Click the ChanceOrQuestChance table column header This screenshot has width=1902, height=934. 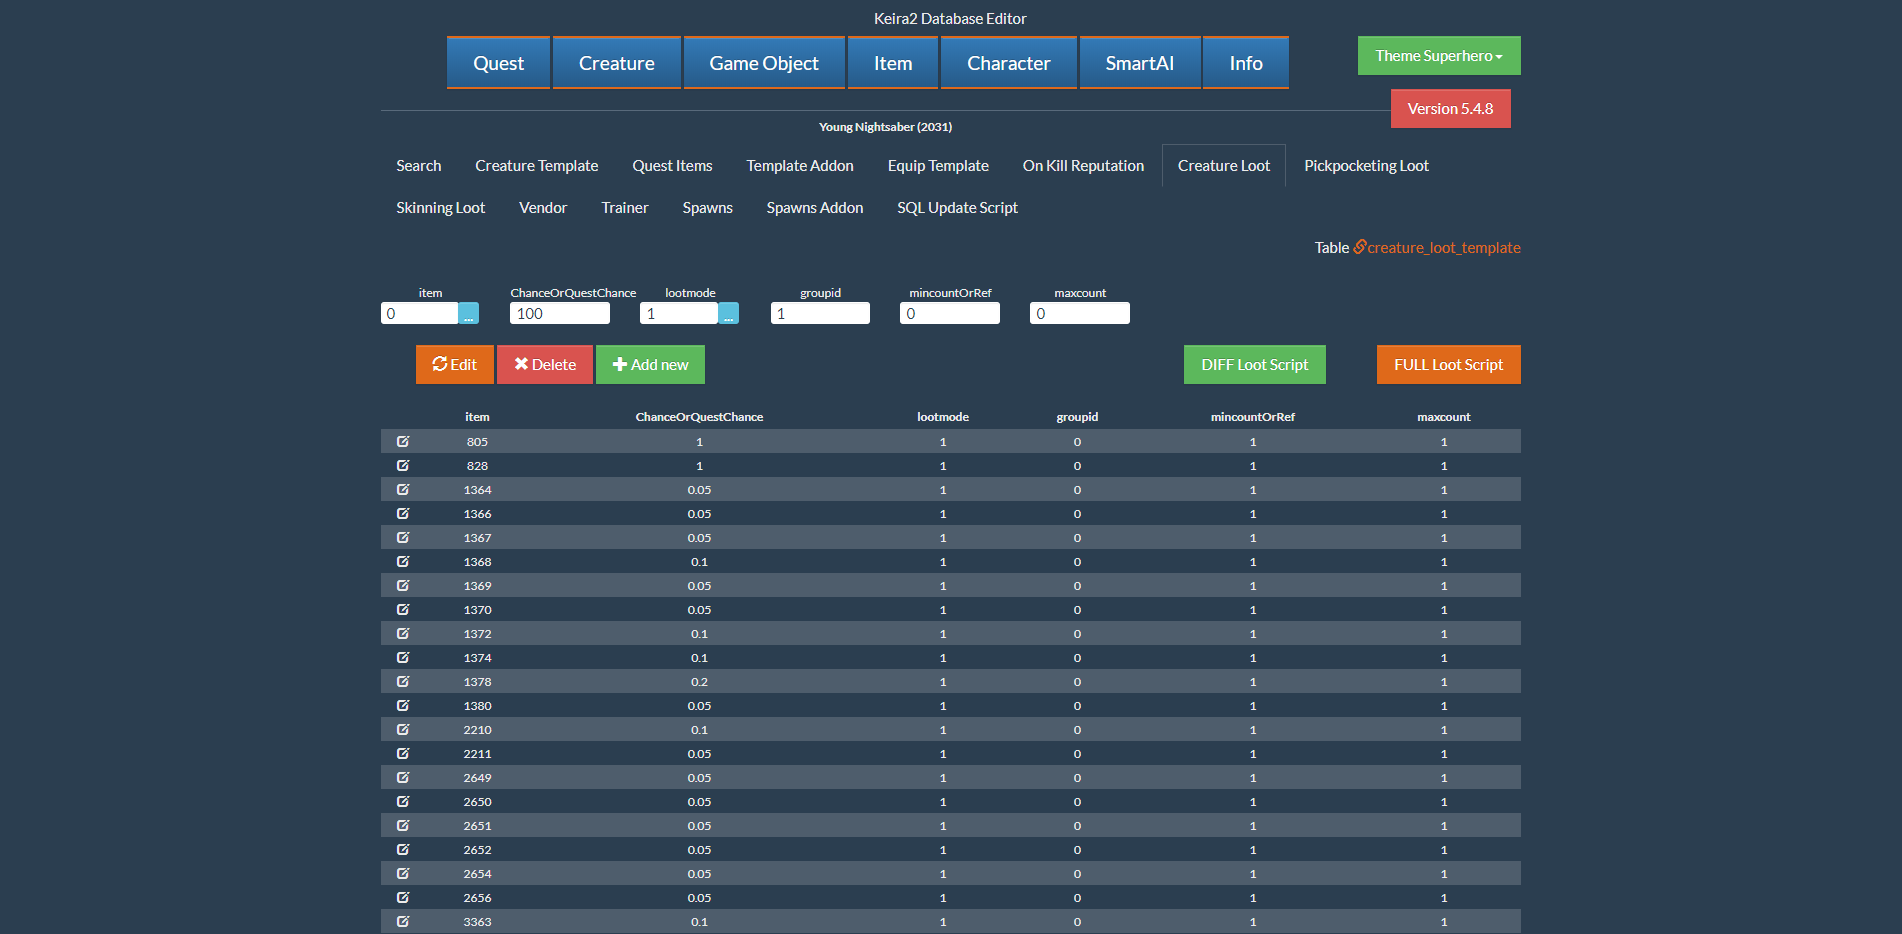[699, 417]
